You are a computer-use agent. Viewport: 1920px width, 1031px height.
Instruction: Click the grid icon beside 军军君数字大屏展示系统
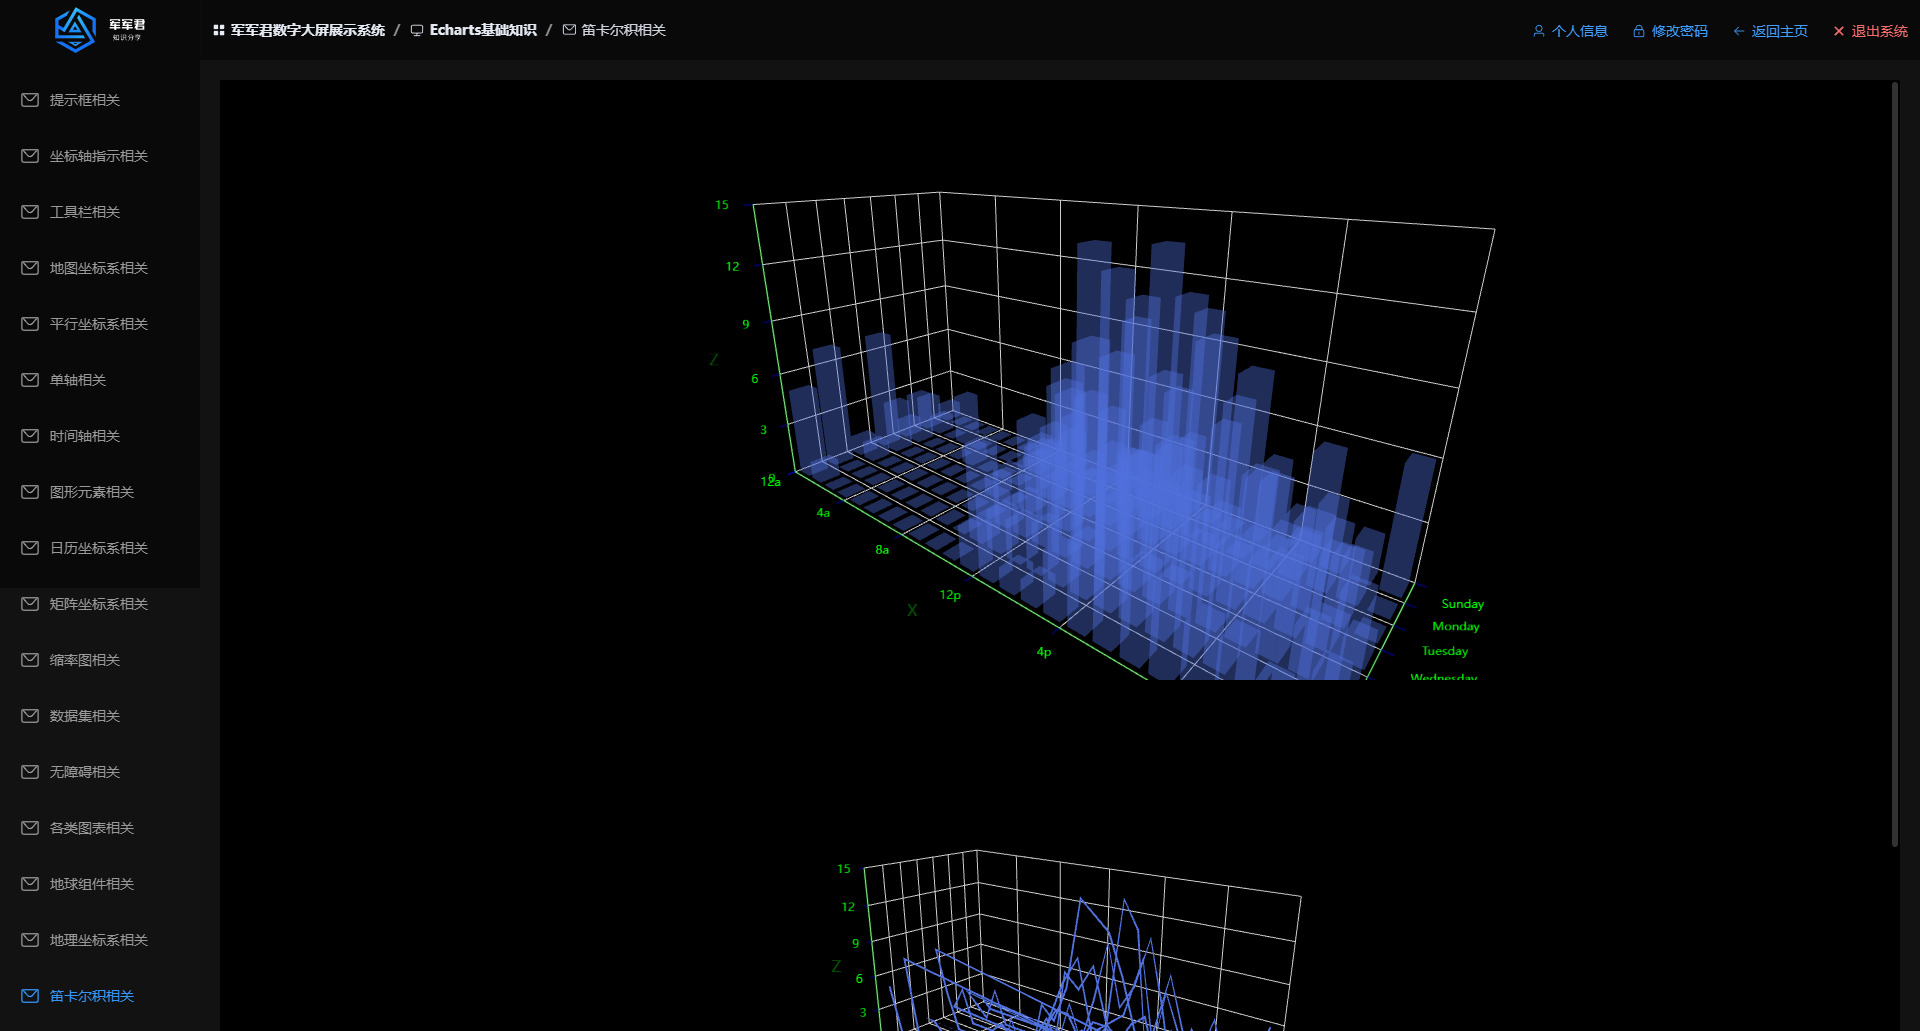click(218, 31)
